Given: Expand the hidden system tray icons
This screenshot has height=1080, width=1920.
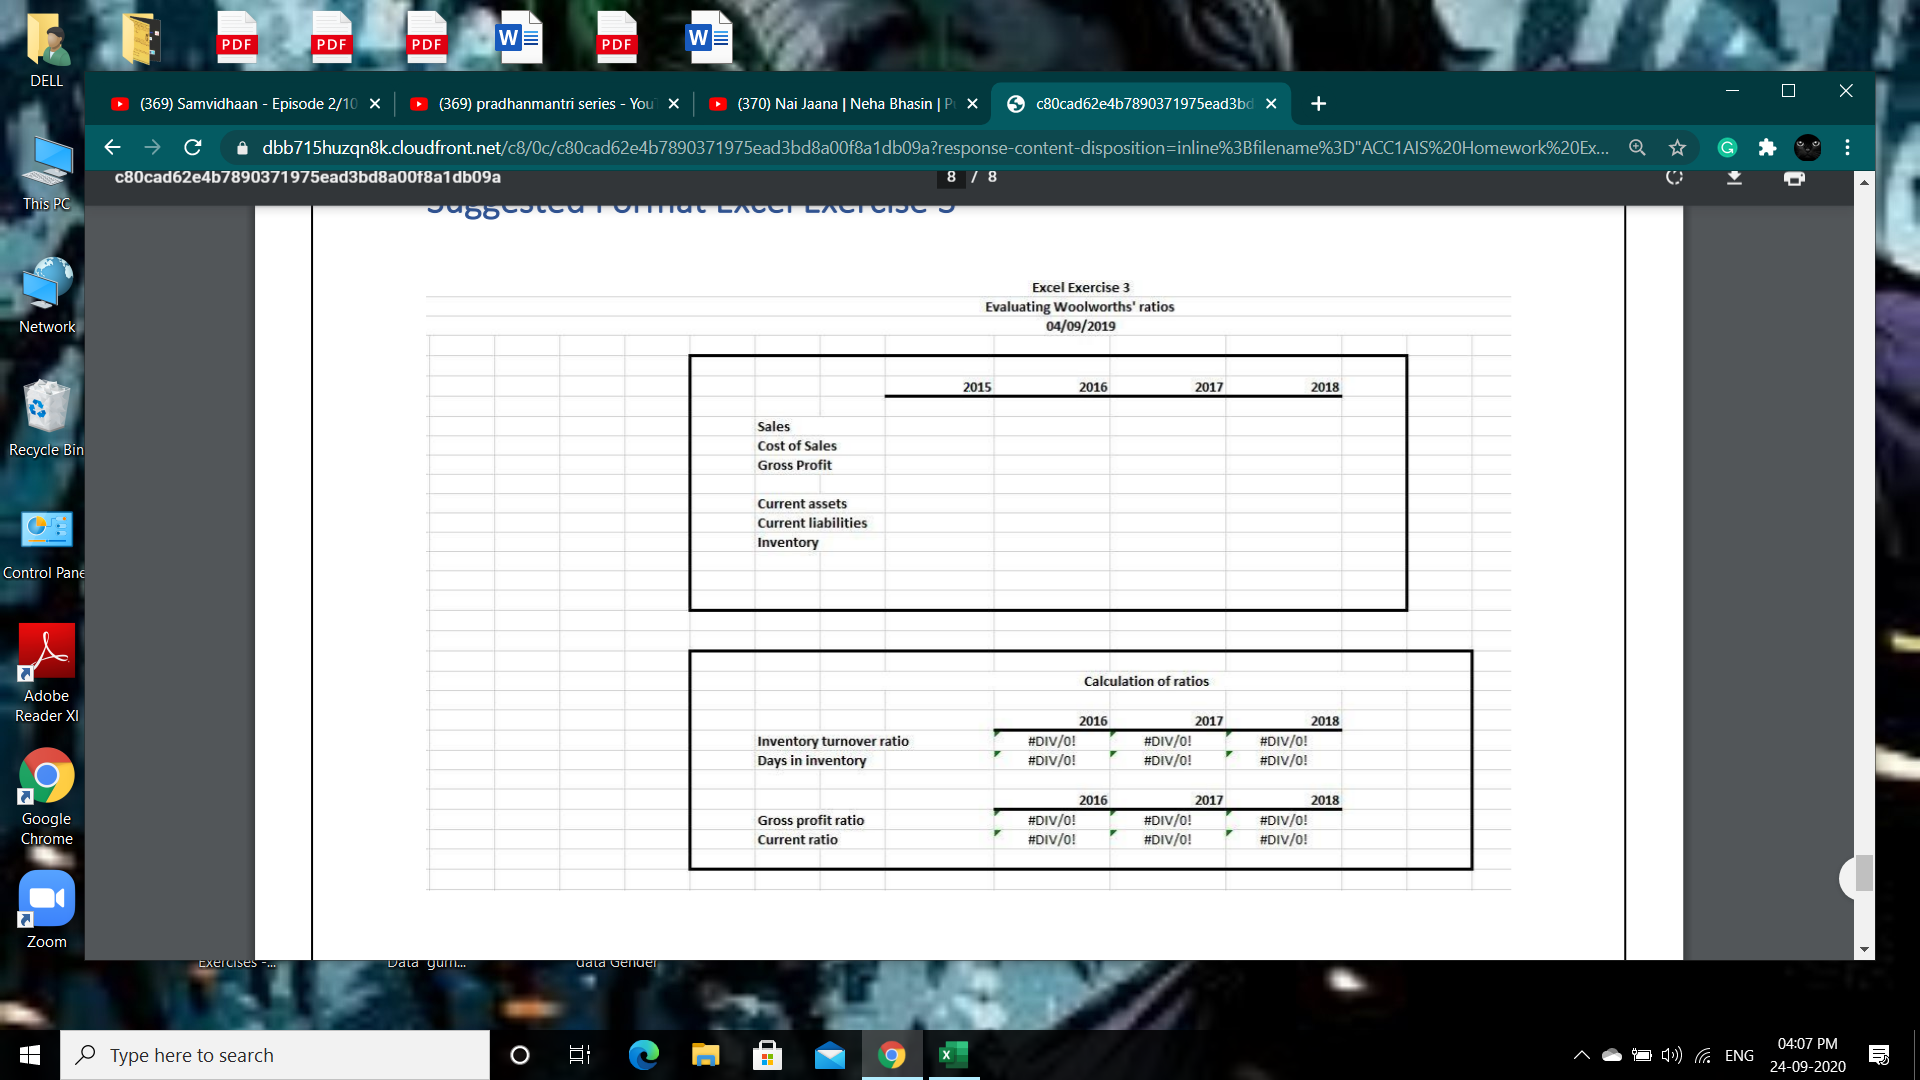Looking at the screenshot, I should pos(1582,1054).
